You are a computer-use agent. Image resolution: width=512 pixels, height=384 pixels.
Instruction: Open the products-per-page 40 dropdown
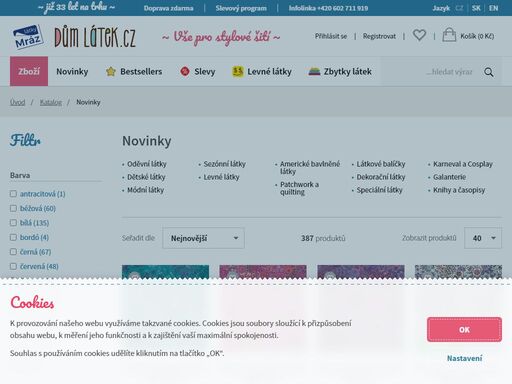(483, 238)
